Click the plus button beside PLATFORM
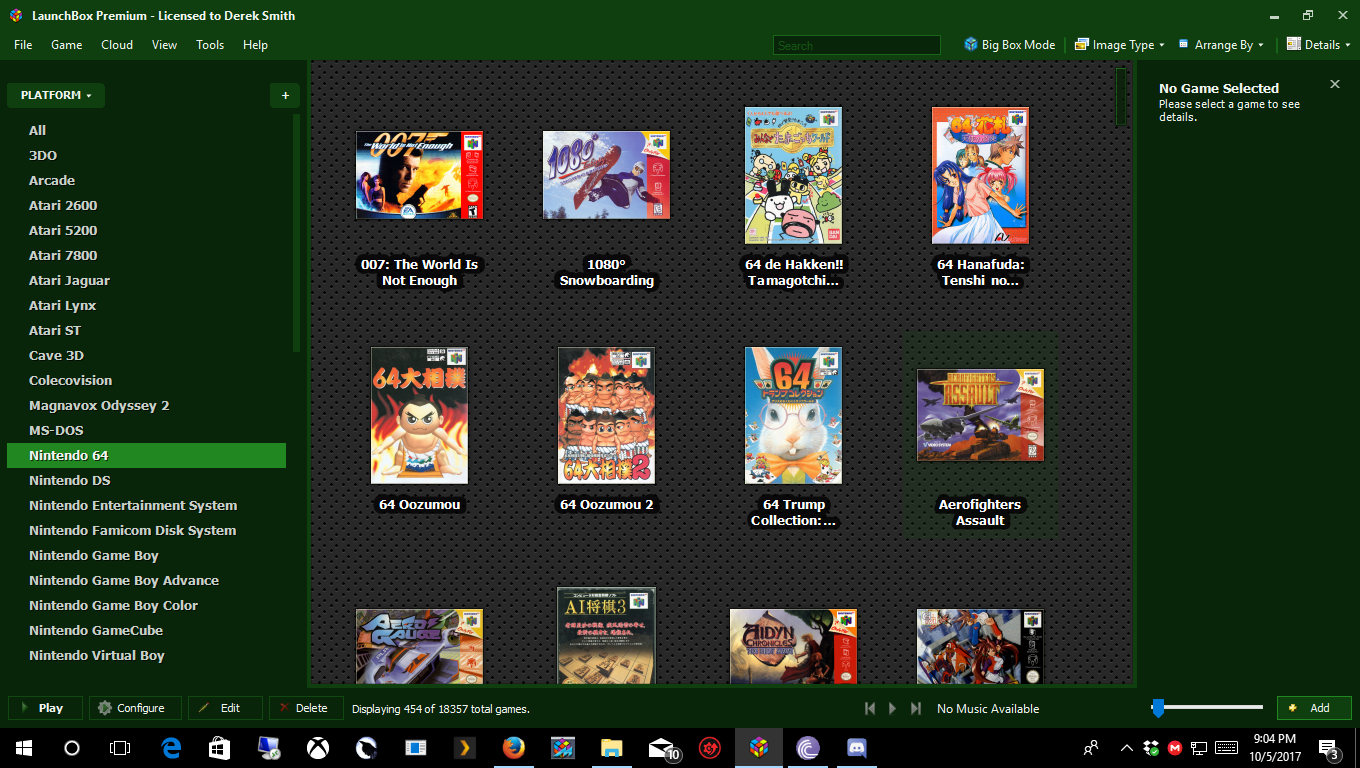The height and width of the screenshot is (768, 1360). 285,95
